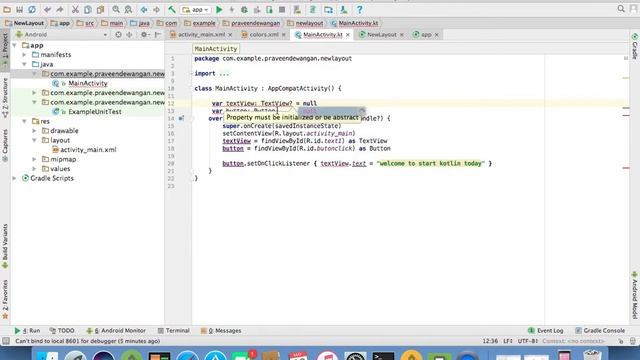Navigate Back with the left arrow

[x=144, y=9]
